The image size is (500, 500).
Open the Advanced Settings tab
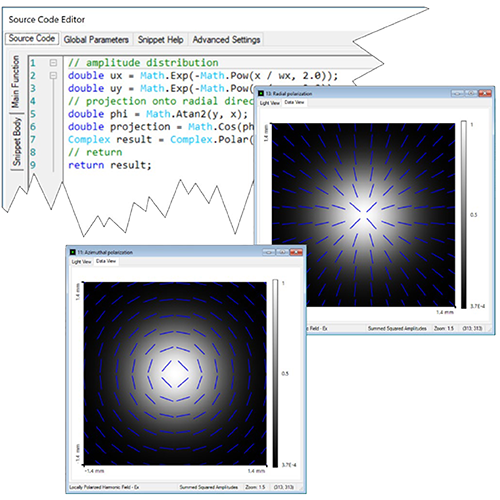(x=226, y=40)
